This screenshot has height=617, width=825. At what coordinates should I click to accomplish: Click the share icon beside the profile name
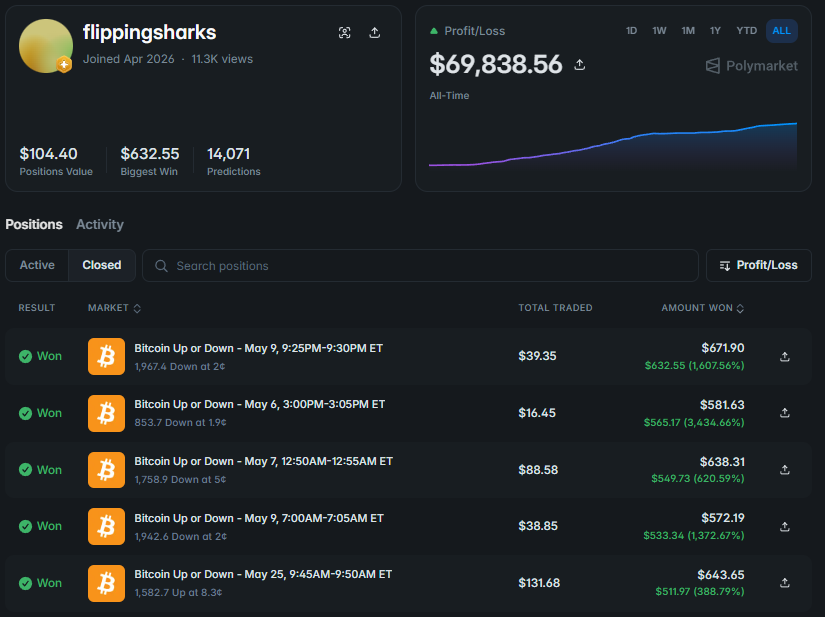[x=375, y=33]
